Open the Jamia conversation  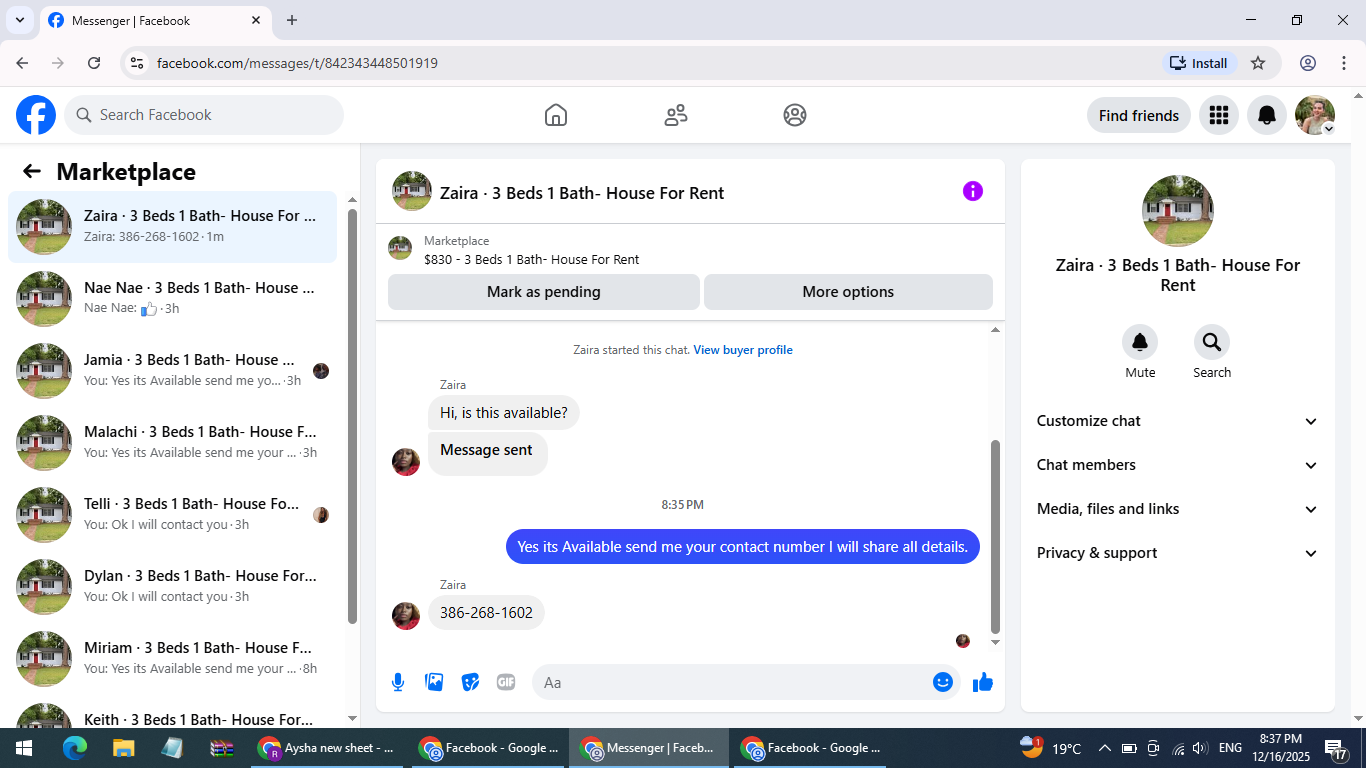[173, 371]
